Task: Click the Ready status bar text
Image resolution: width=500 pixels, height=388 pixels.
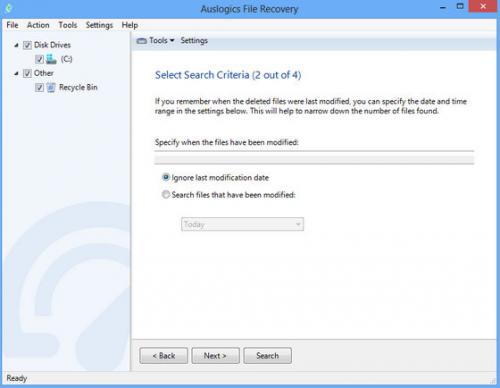Action: point(17,378)
